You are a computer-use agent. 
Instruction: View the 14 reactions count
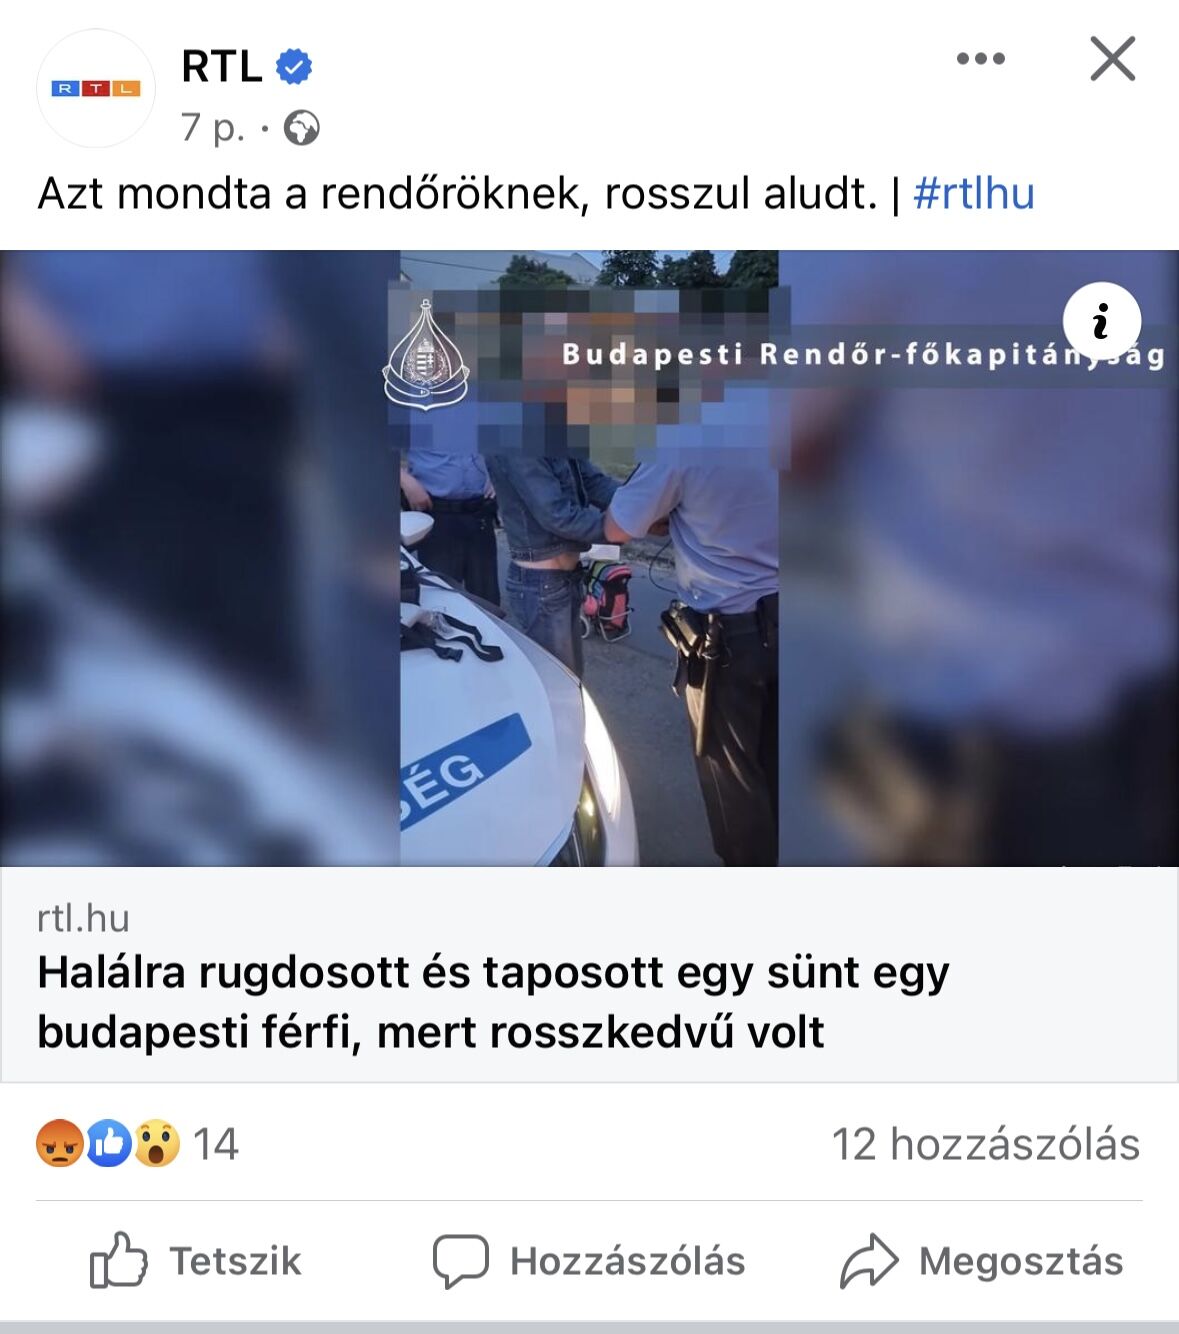[x=215, y=1144]
